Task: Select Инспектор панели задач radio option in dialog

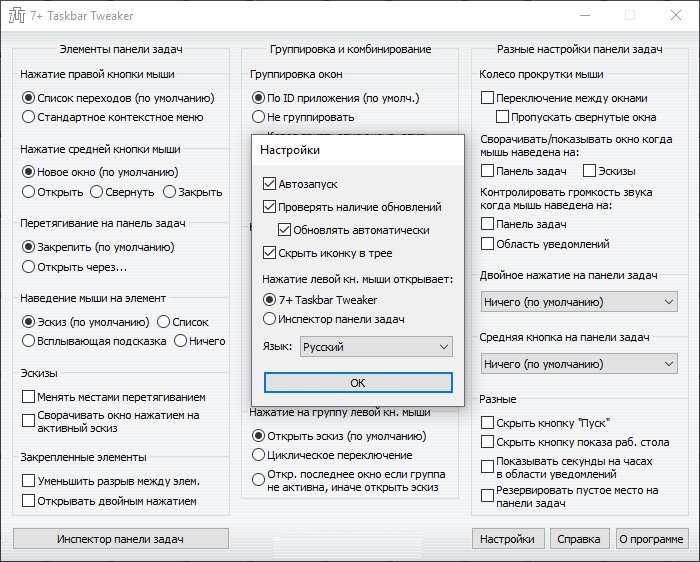Action: (269, 318)
